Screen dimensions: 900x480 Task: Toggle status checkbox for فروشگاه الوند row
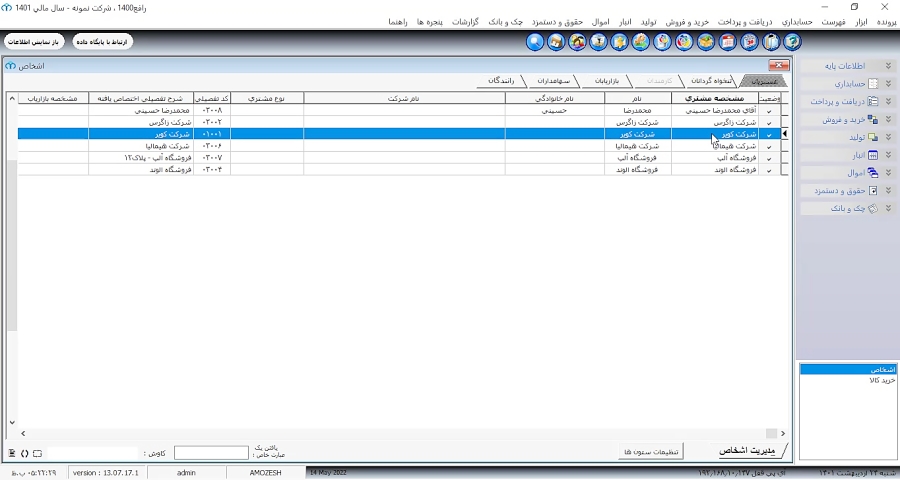coord(769,171)
